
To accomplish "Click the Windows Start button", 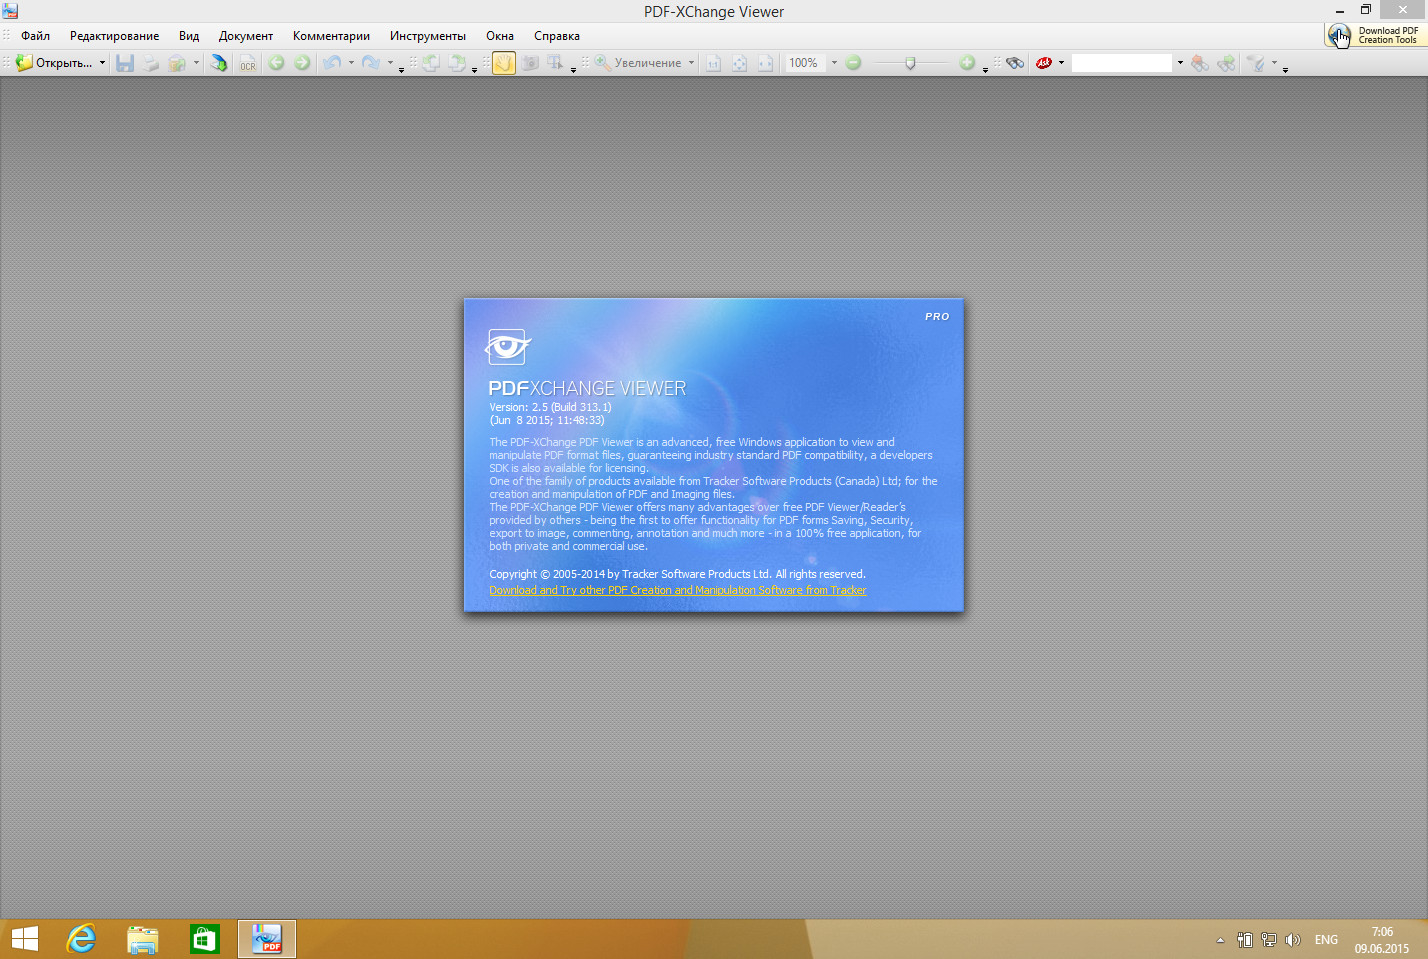I will (x=24, y=939).
